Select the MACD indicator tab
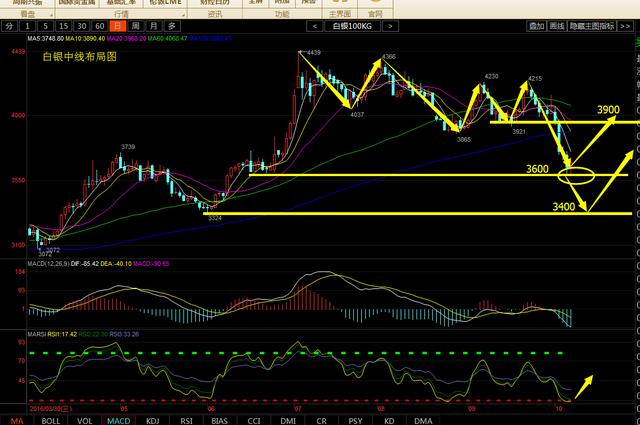Screen dimensions: 640x425 pos(119,421)
